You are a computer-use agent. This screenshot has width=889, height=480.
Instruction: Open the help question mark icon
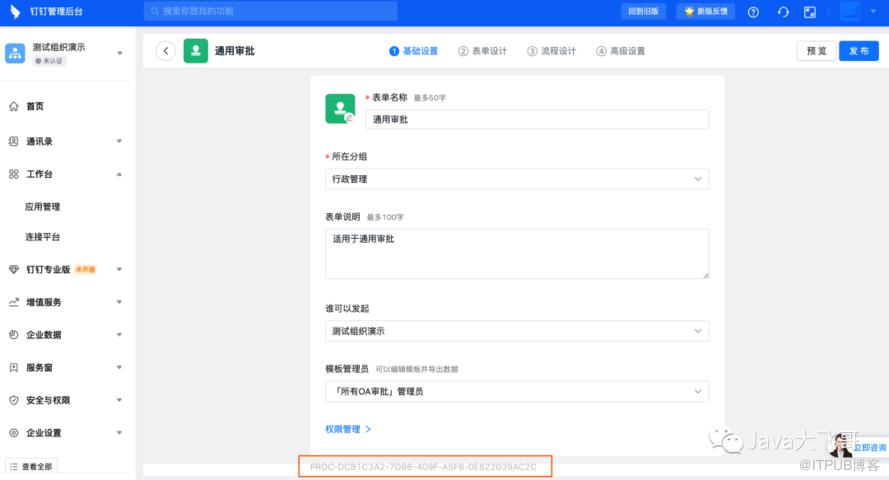pos(753,12)
